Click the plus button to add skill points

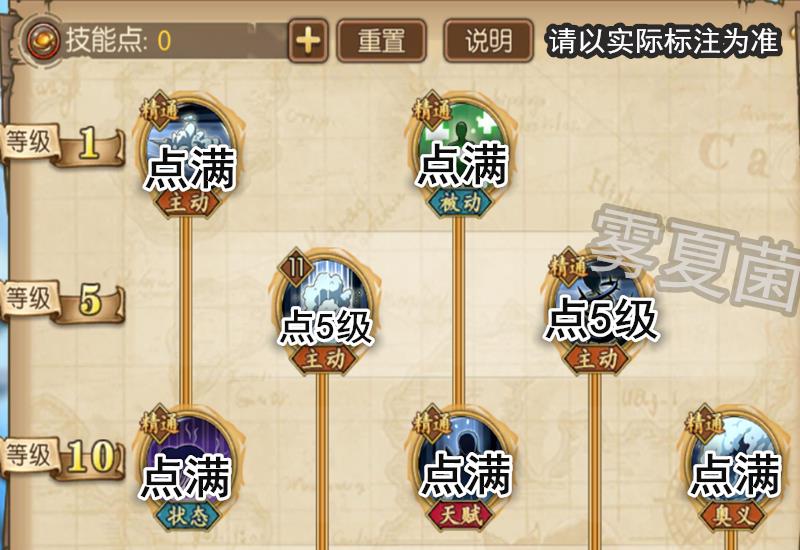coord(308,40)
